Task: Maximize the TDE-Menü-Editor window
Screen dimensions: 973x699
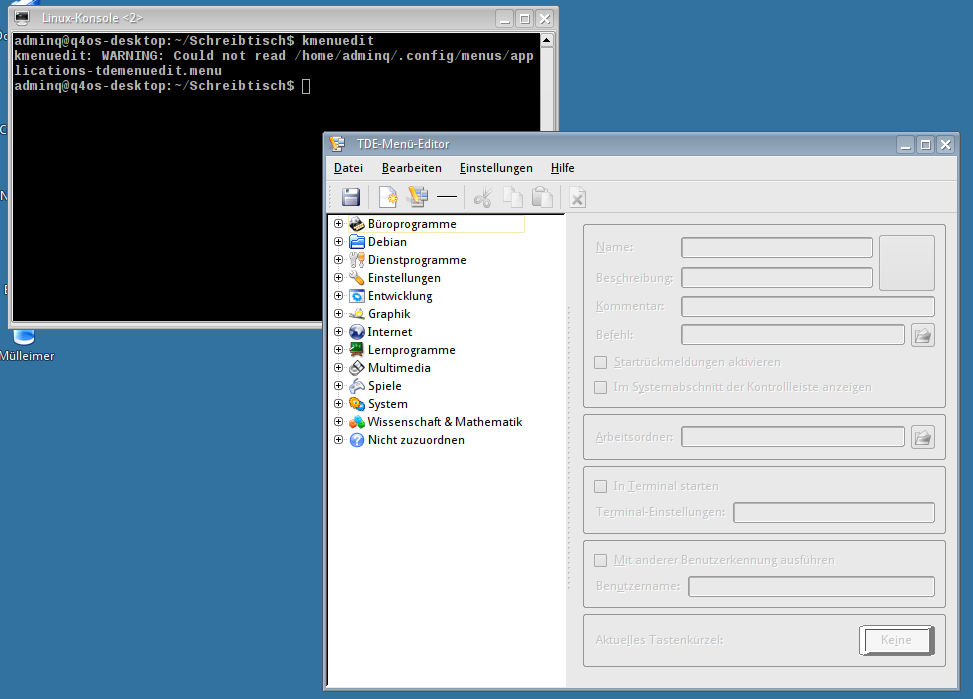Action: click(925, 145)
